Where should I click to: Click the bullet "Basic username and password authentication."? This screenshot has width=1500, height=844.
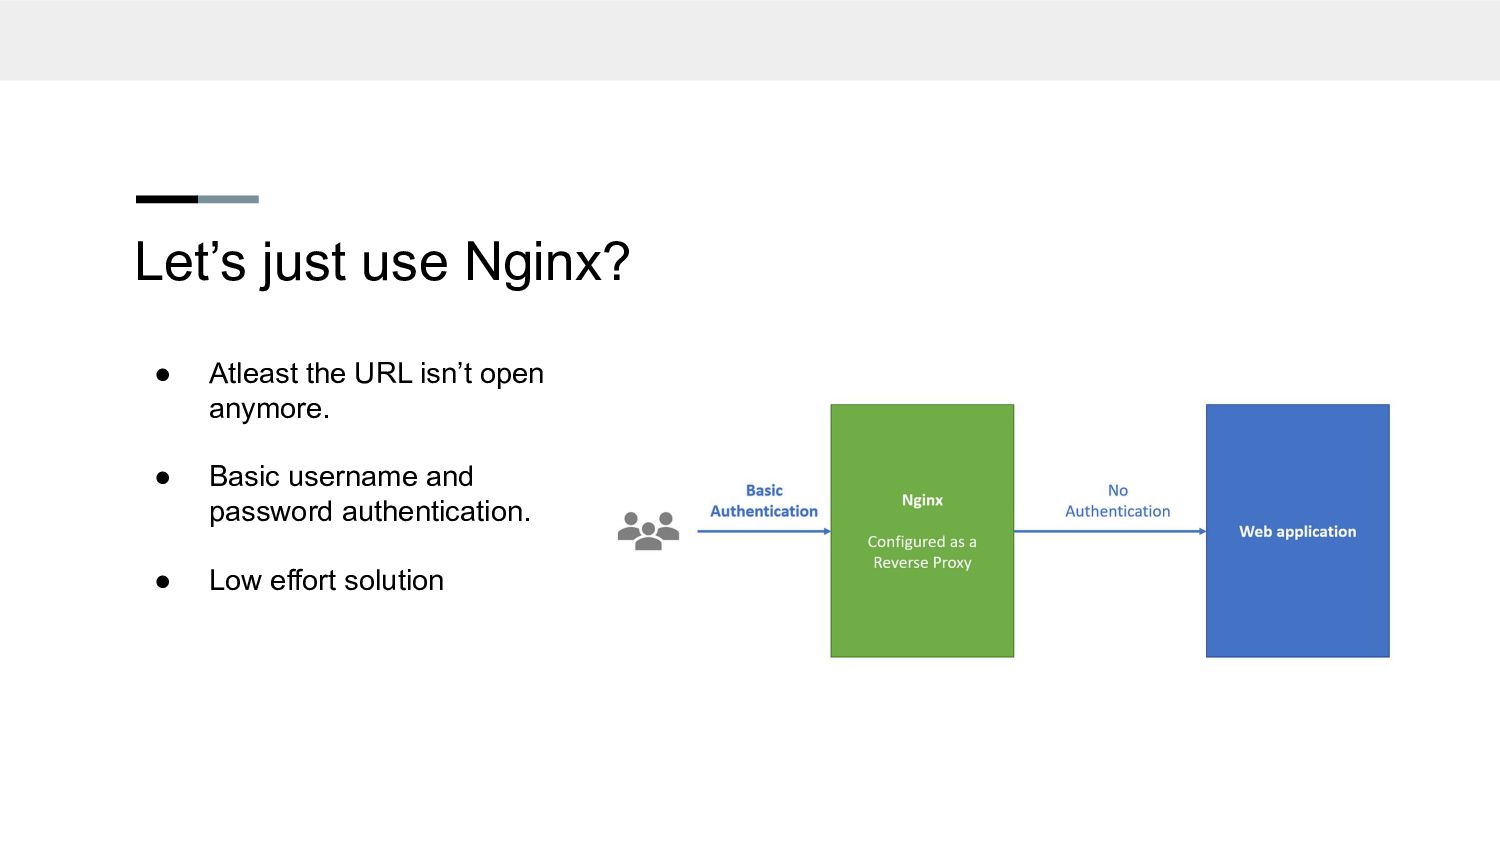[369, 494]
